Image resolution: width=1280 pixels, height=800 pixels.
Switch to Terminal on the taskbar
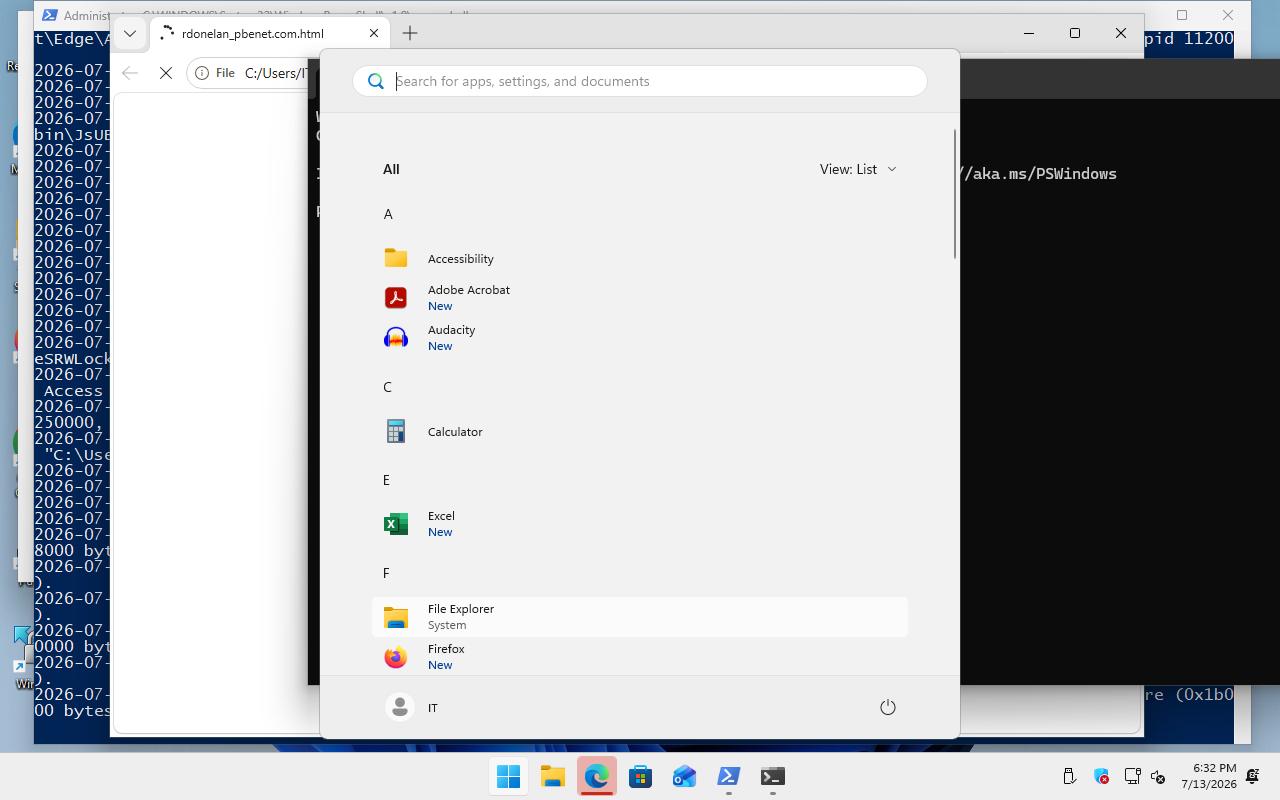tap(772, 776)
